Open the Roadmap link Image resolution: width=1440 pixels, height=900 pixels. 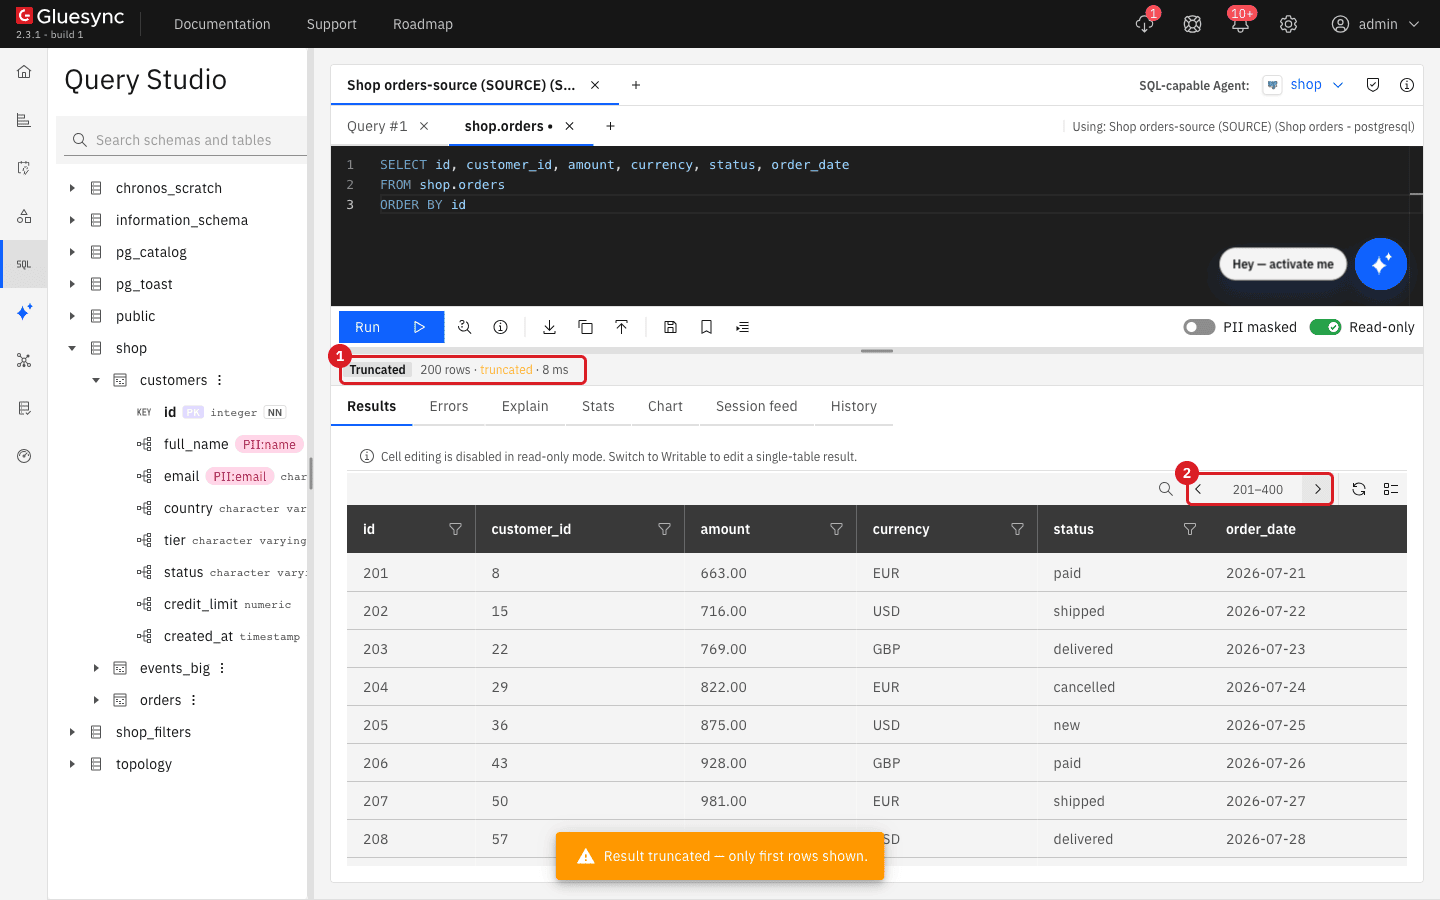[x=423, y=24]
